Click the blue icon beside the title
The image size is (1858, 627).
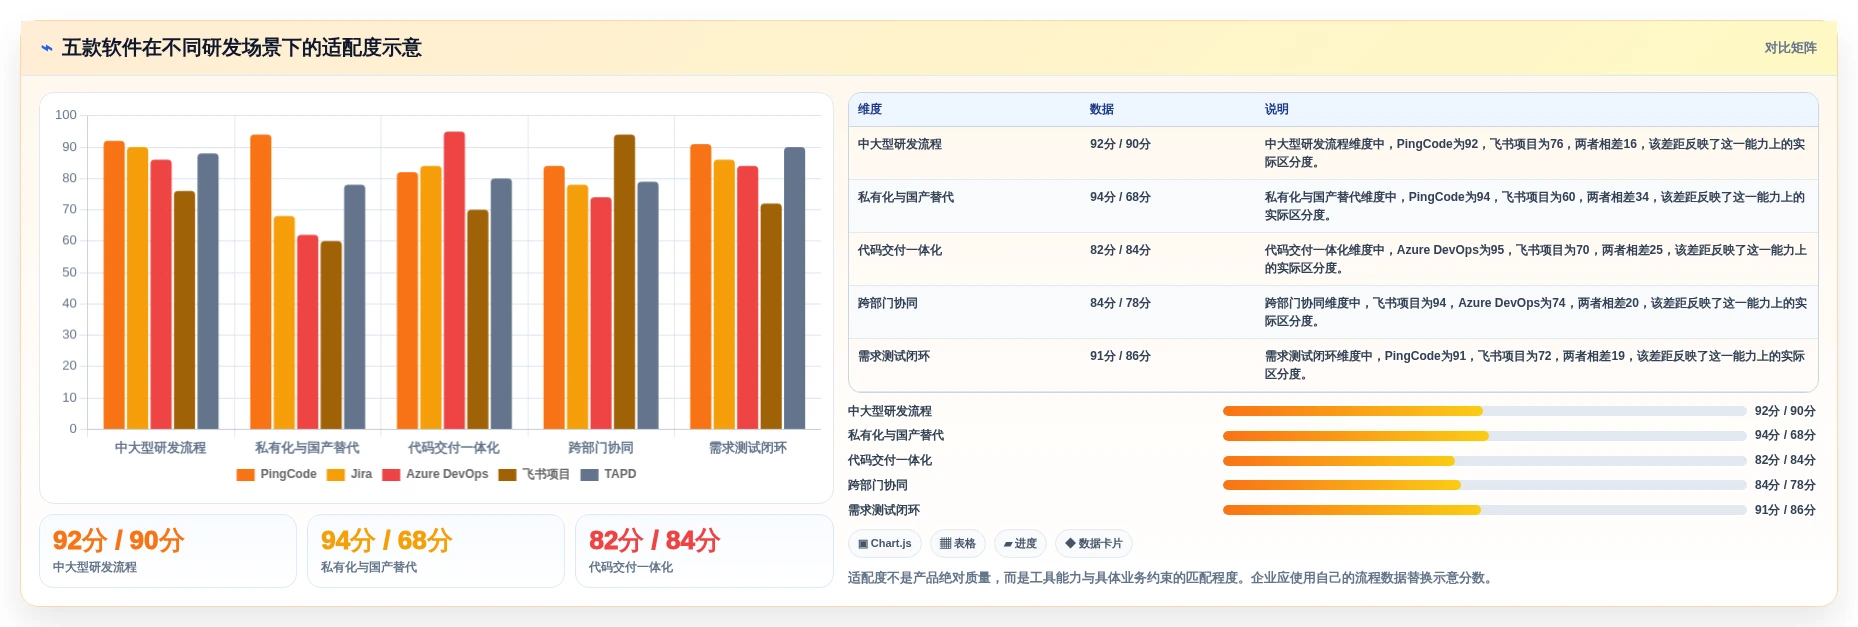click(x=47, y=48)
